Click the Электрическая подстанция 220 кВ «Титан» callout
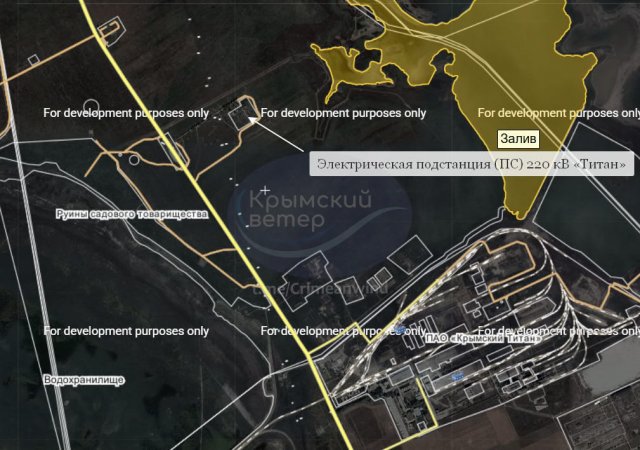640x450 pixels. pyautogui.click(x=471, y=164)
